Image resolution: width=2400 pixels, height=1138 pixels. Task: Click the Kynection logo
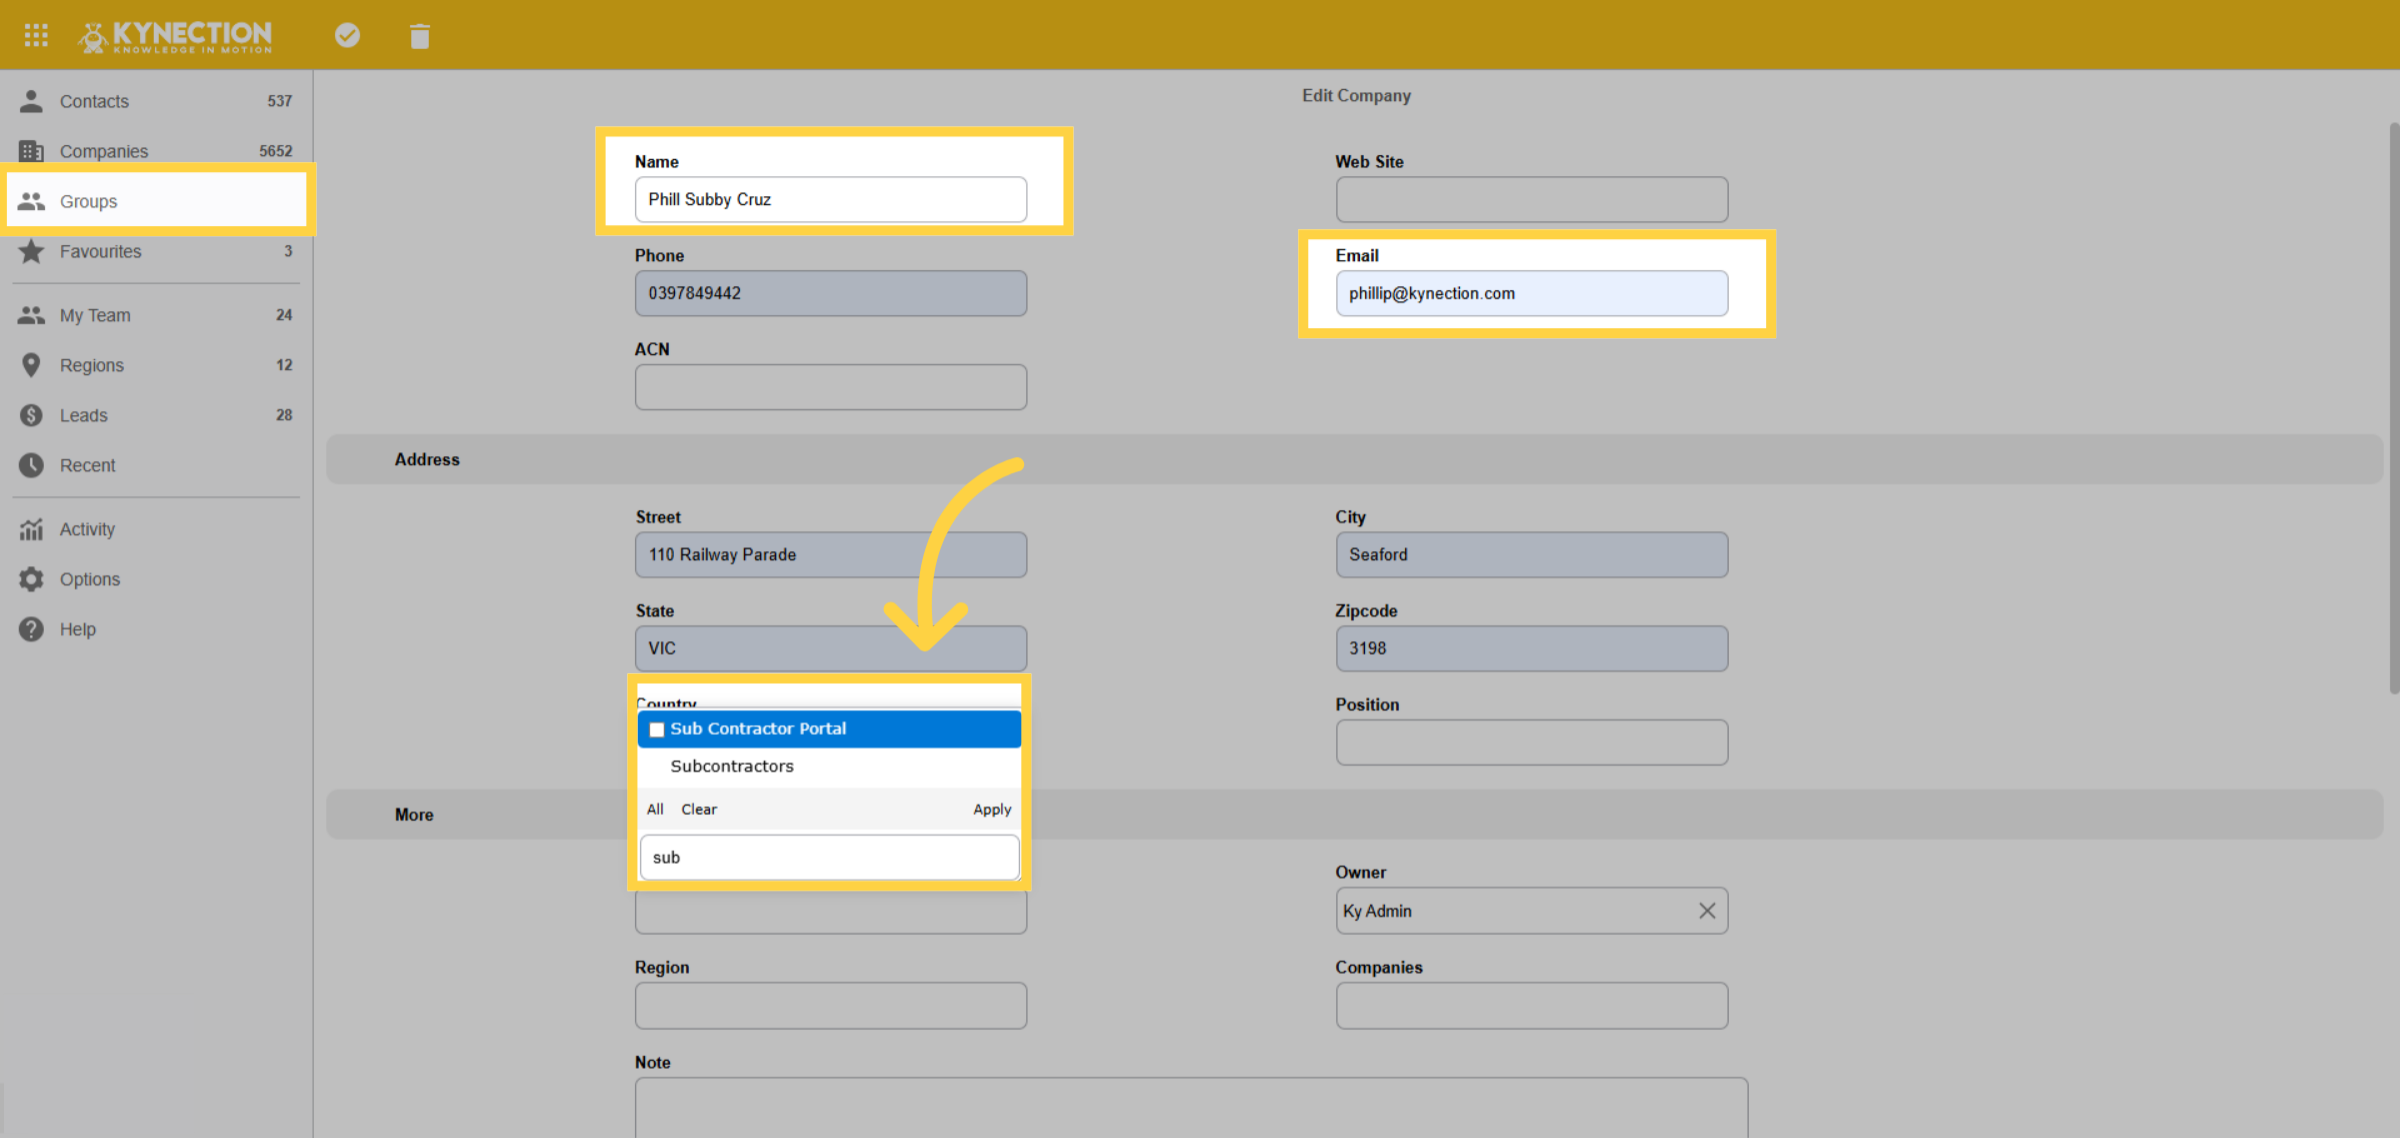[x=175, y=36]
